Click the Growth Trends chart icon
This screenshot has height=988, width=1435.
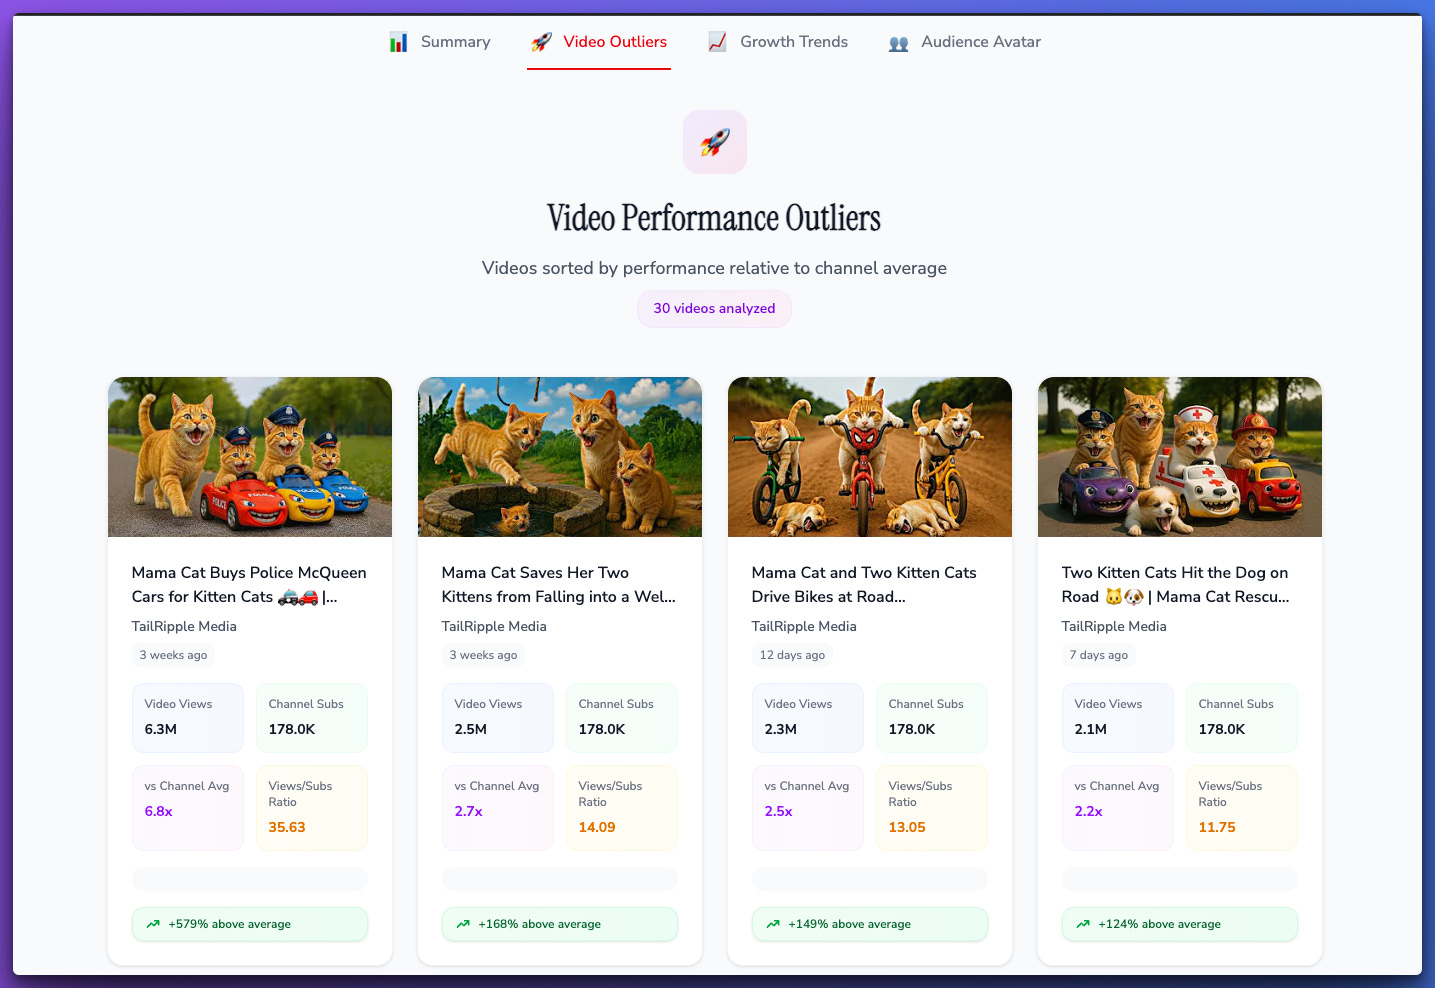pyautogui.click(x=717, y=42)
